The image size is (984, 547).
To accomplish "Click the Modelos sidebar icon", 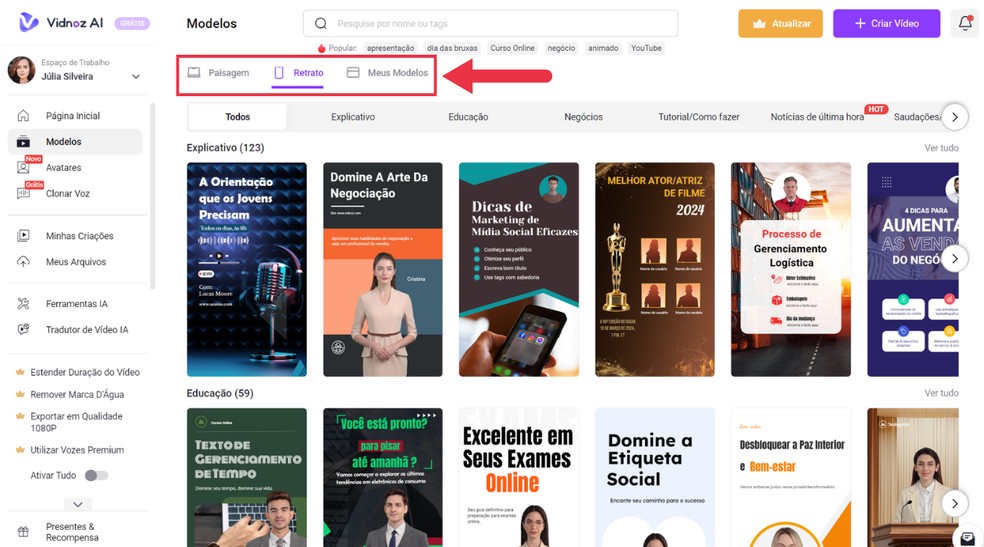I will point(23,142).
